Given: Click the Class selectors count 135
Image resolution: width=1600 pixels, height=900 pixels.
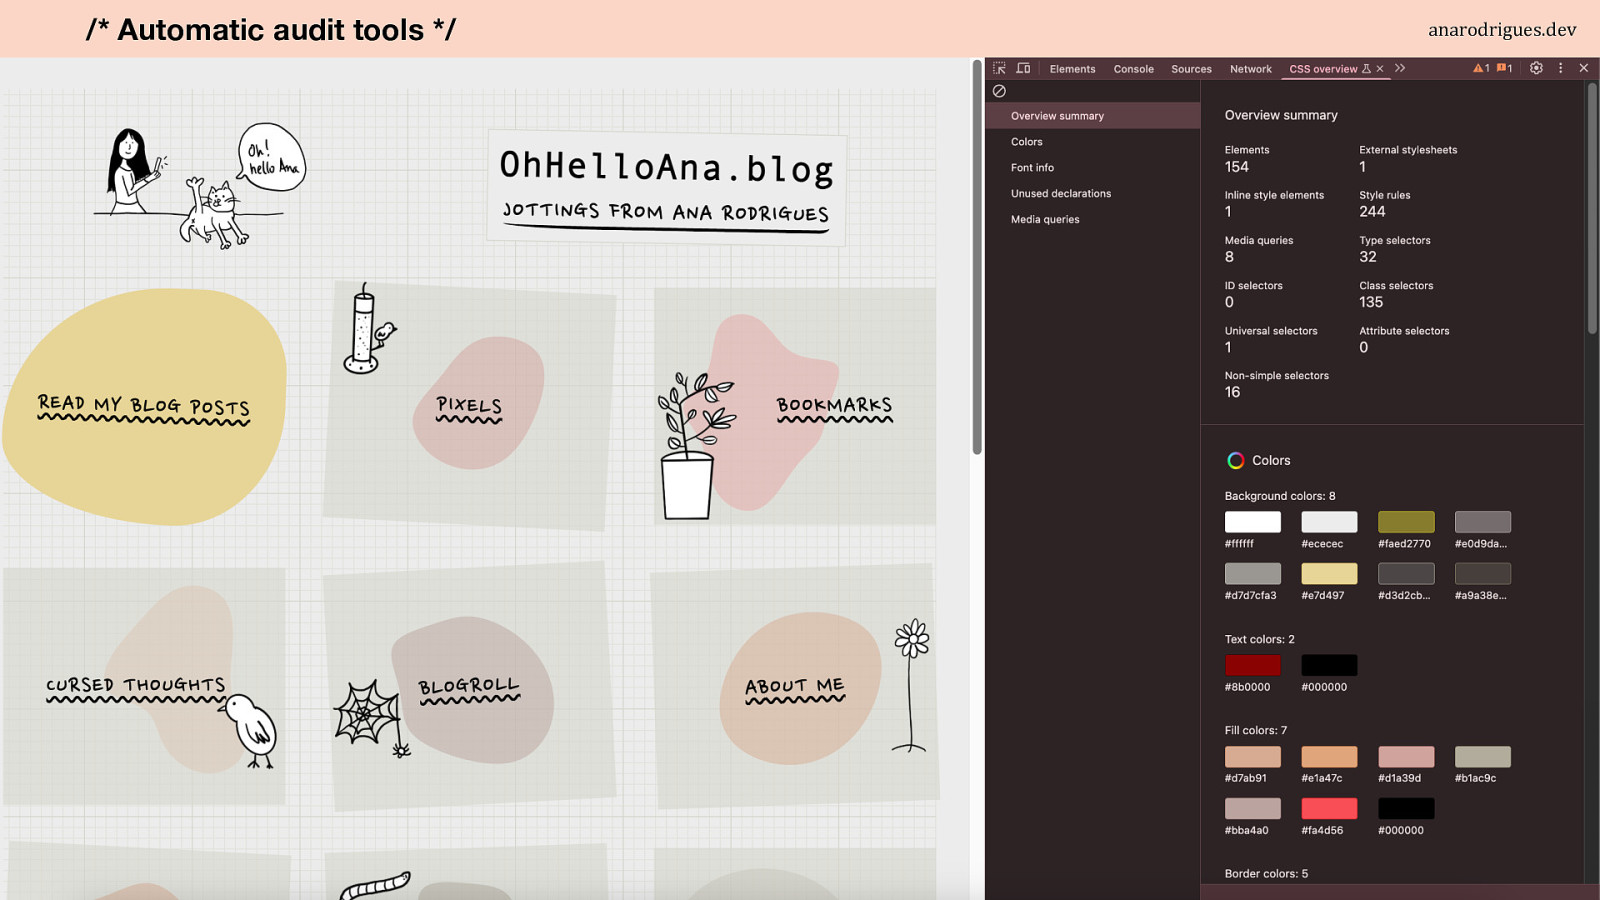Looking at the screenshot, I should [x=1371, y=302].
